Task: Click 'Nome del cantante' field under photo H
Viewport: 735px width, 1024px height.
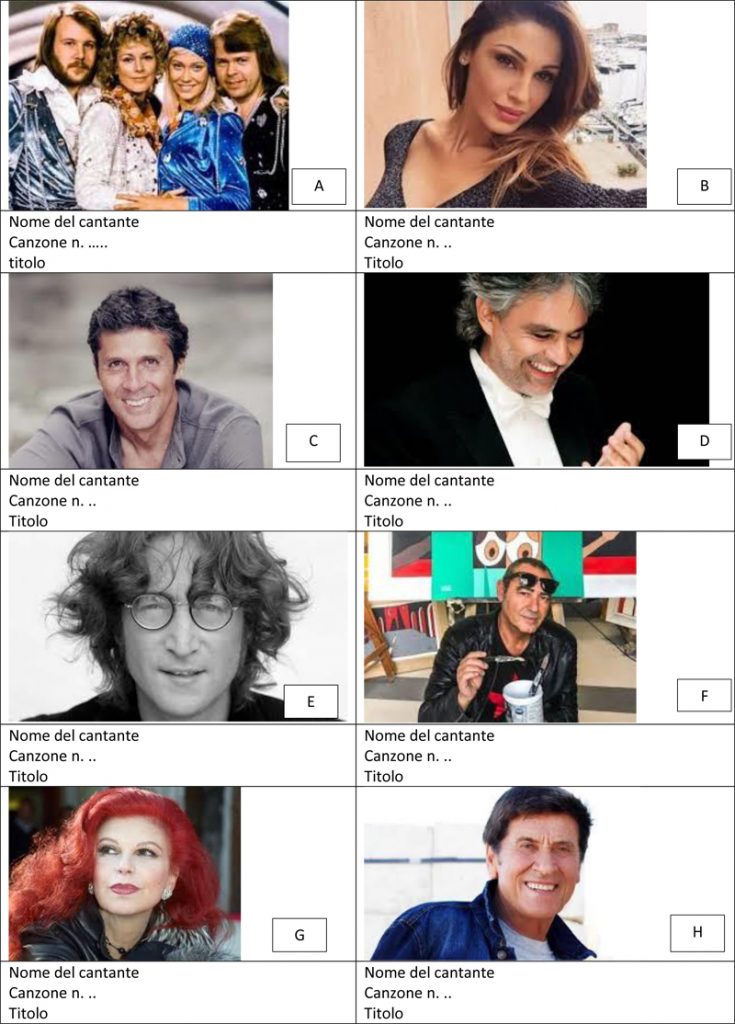Action: [429, 973]
